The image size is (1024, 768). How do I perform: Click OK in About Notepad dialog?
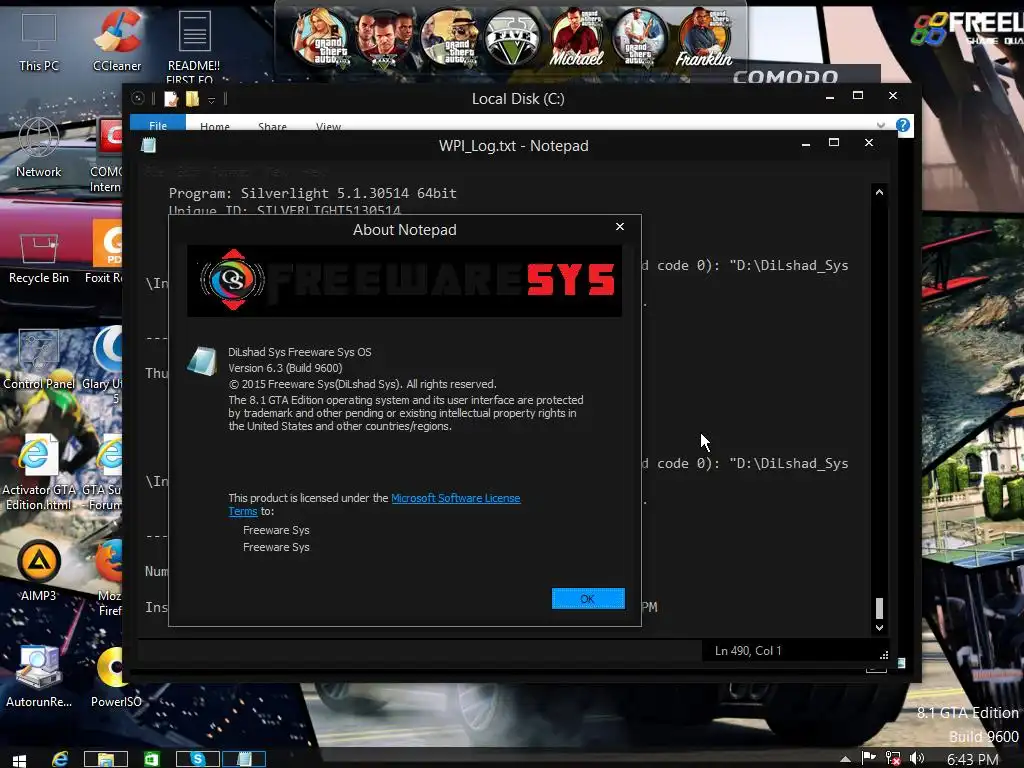coord(588,598)
